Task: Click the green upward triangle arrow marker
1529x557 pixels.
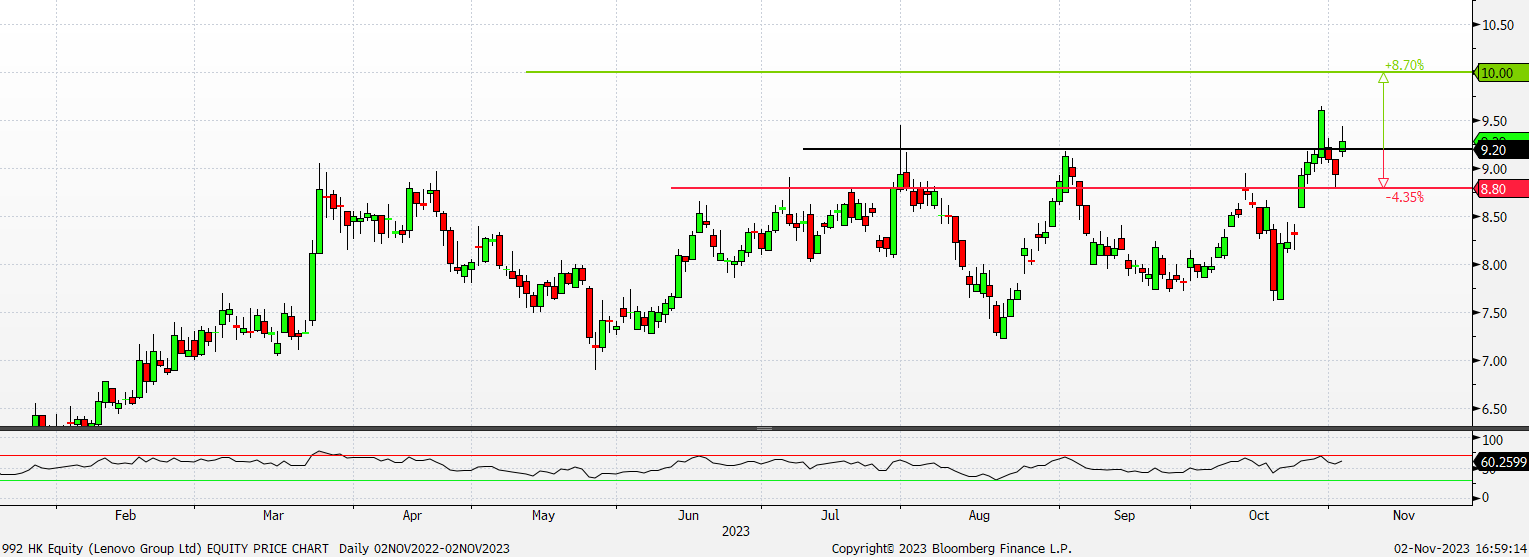Action: (x=1384, y=77)
